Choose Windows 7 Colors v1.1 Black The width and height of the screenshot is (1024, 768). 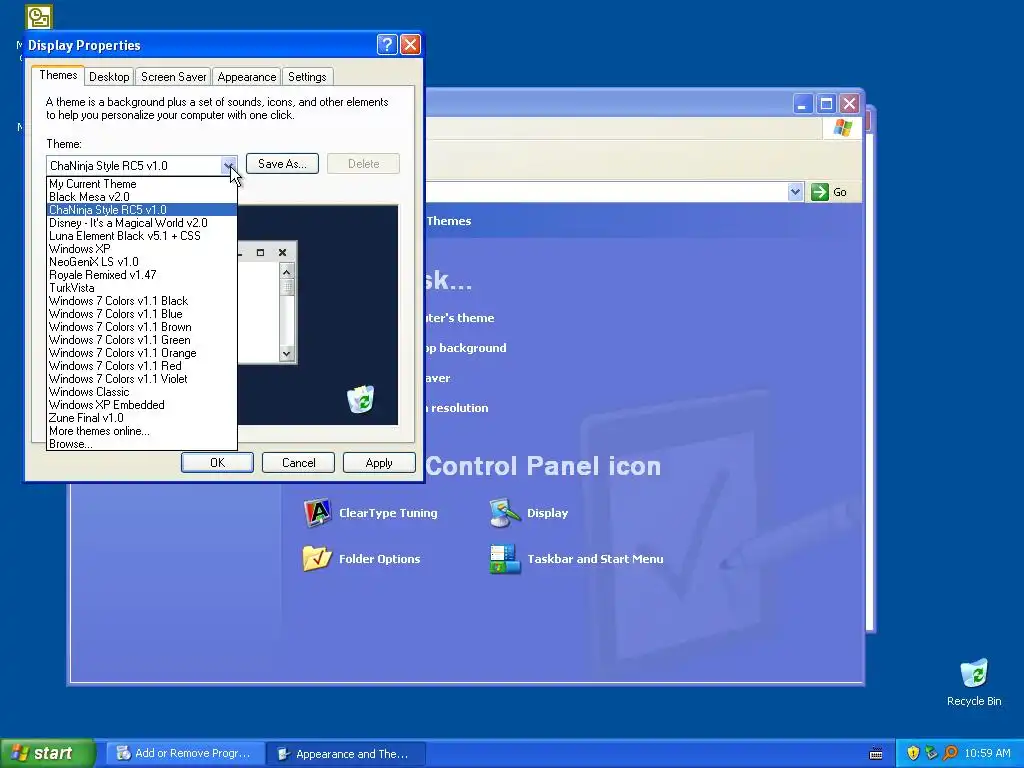[x=142, y=301]
